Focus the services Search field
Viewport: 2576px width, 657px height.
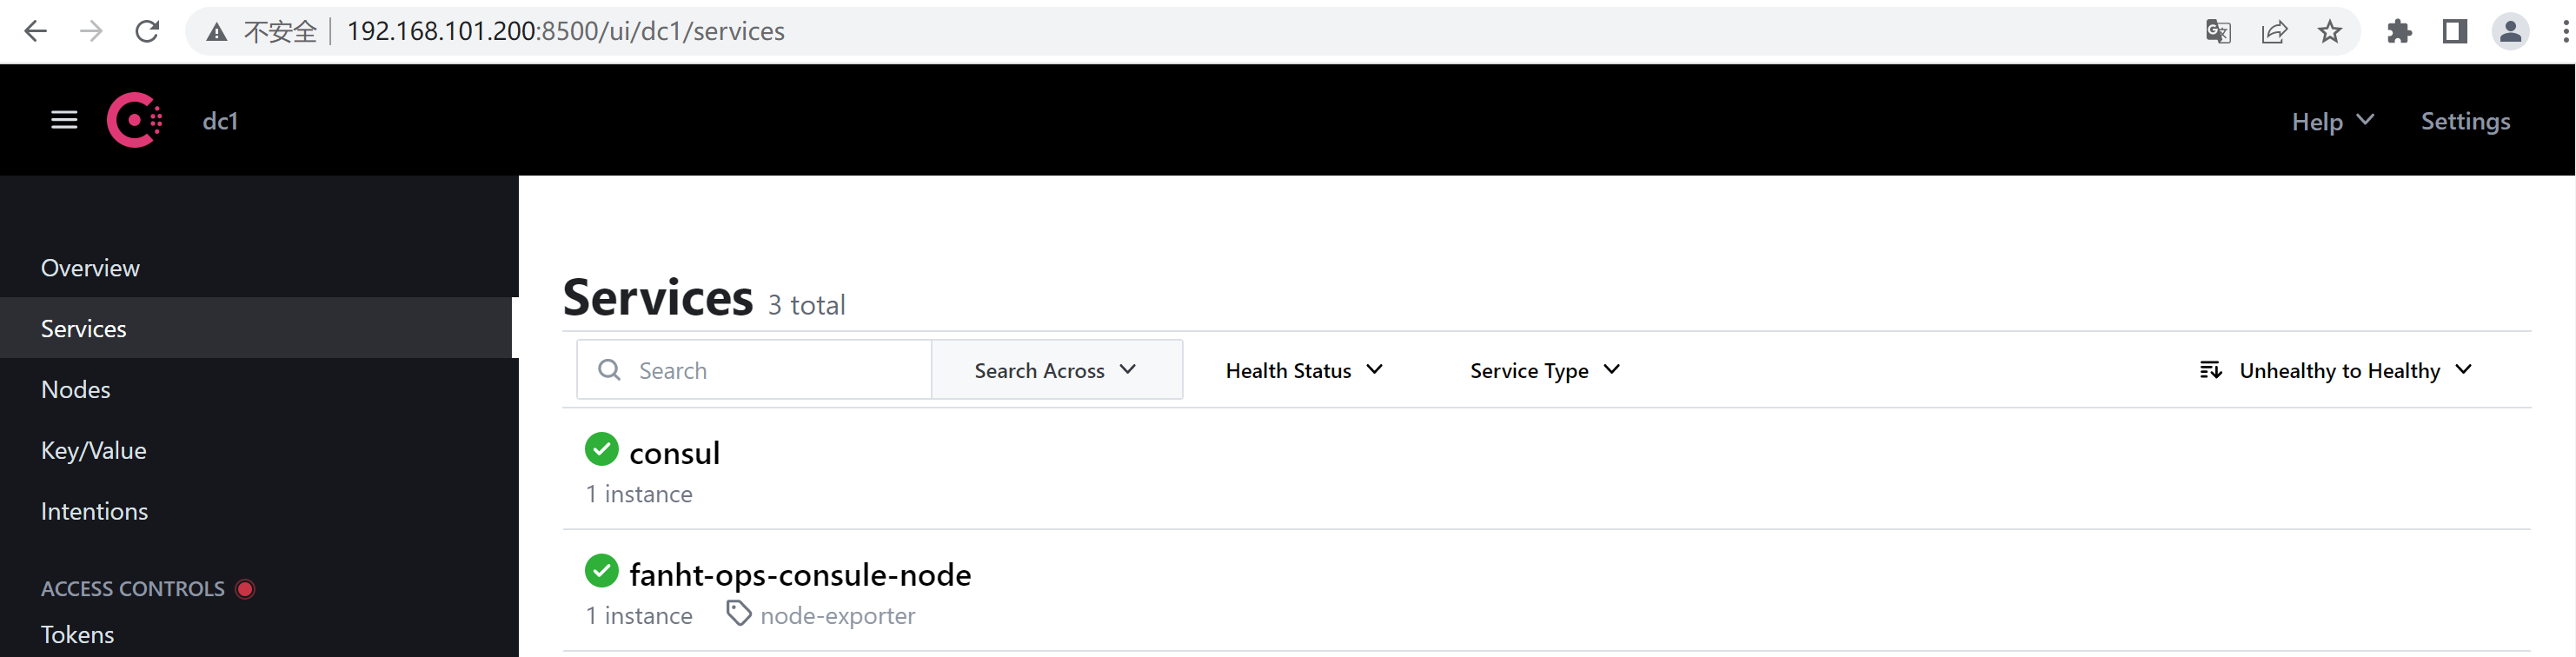tap(754, 370)
